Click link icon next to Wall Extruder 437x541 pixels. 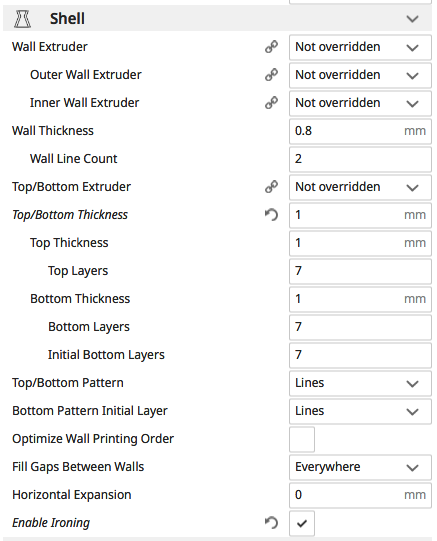pyautogui.click(x=271, y=47)
